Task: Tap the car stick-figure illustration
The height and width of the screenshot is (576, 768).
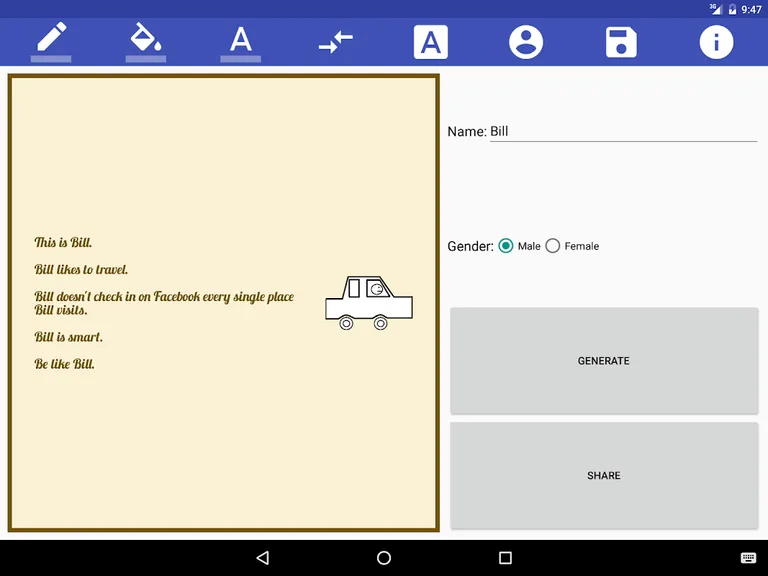Action: [x=368, y=302]
